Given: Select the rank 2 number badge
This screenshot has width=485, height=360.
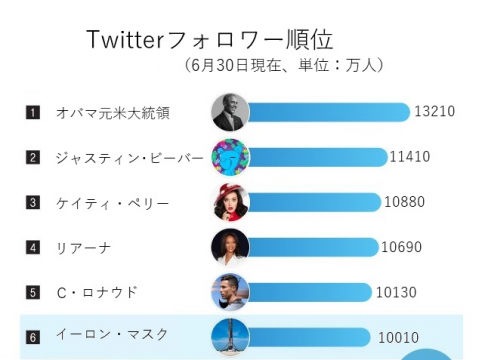Looking at the screenshot, I should click(x=33, y=157).
